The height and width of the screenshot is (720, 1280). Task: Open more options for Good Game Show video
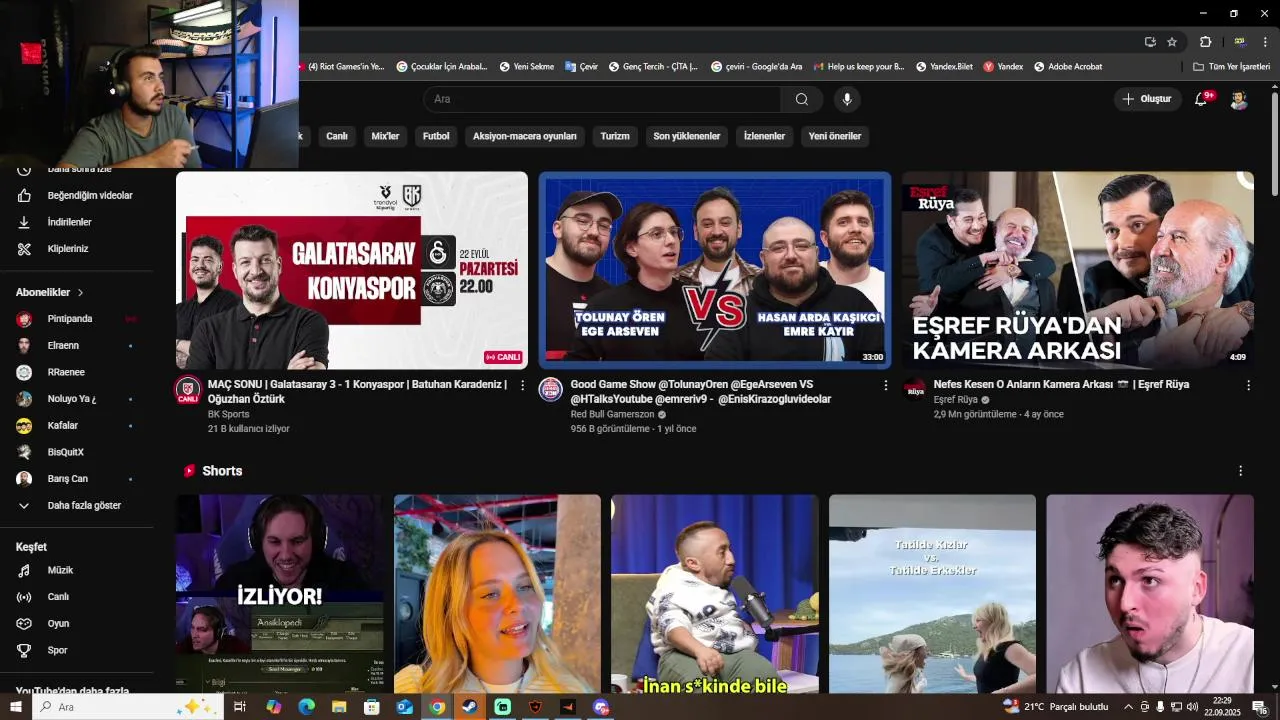coord(885,385)
